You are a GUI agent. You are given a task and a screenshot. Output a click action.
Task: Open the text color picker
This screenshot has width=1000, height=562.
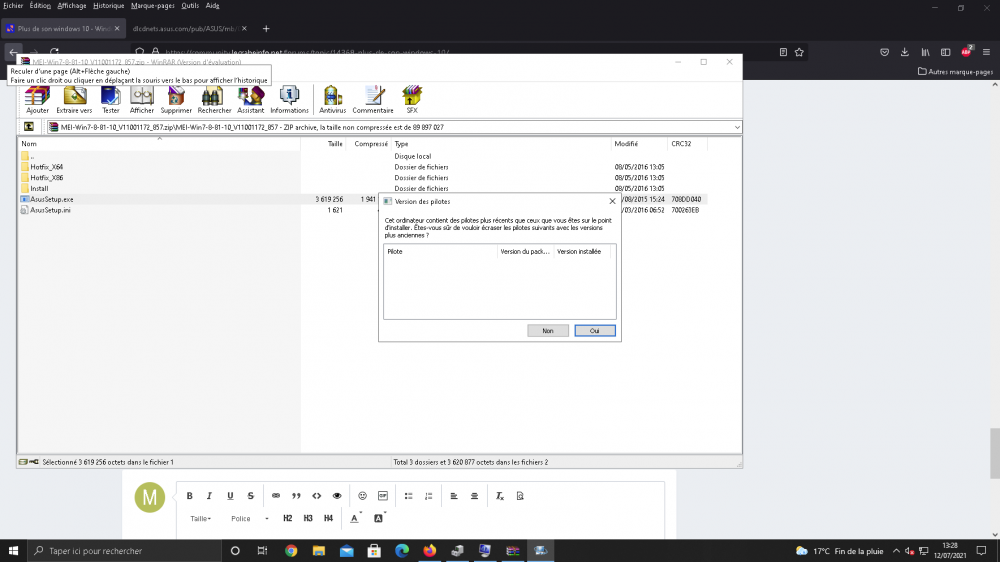tap(355, 519)
